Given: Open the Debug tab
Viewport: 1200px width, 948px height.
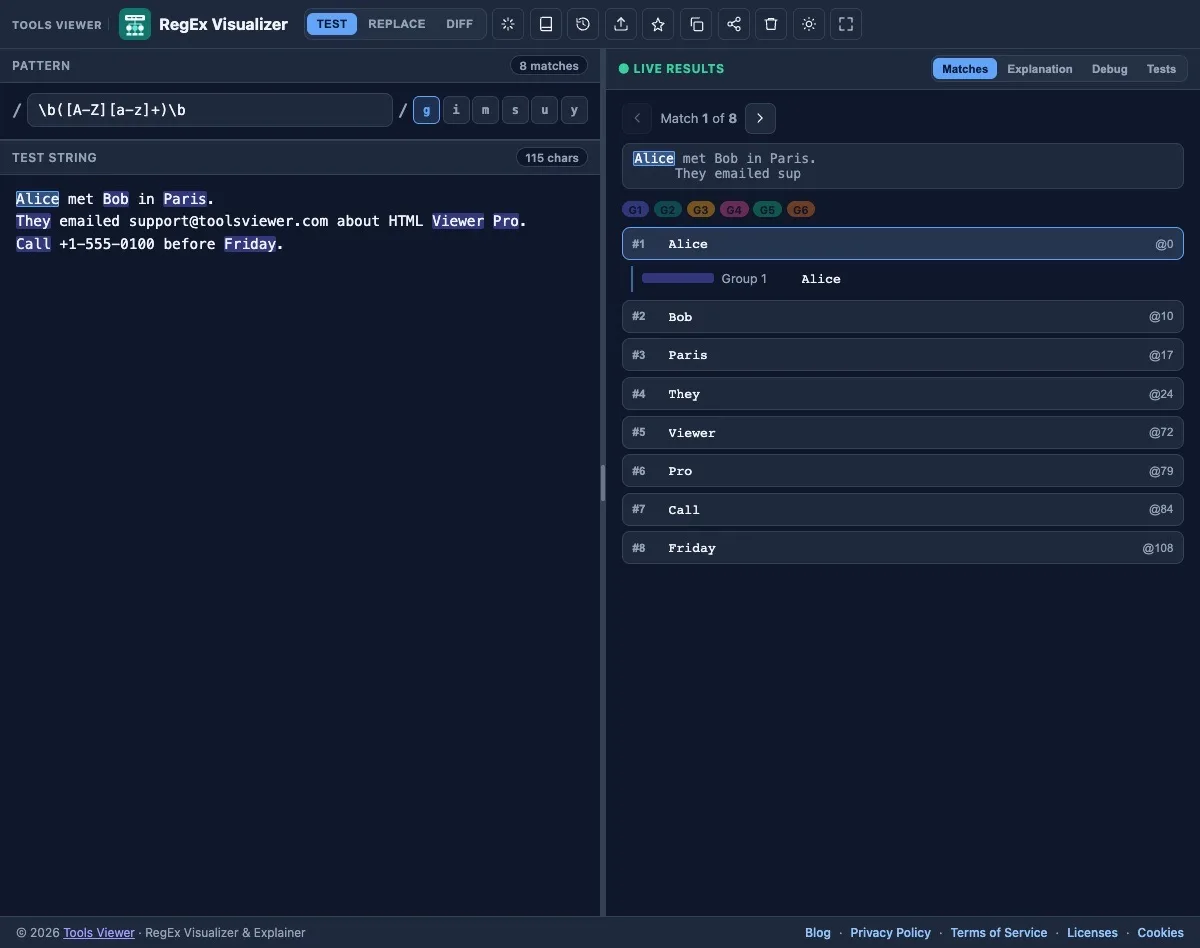Looking at the screenshot, I should click(1110, 69).
